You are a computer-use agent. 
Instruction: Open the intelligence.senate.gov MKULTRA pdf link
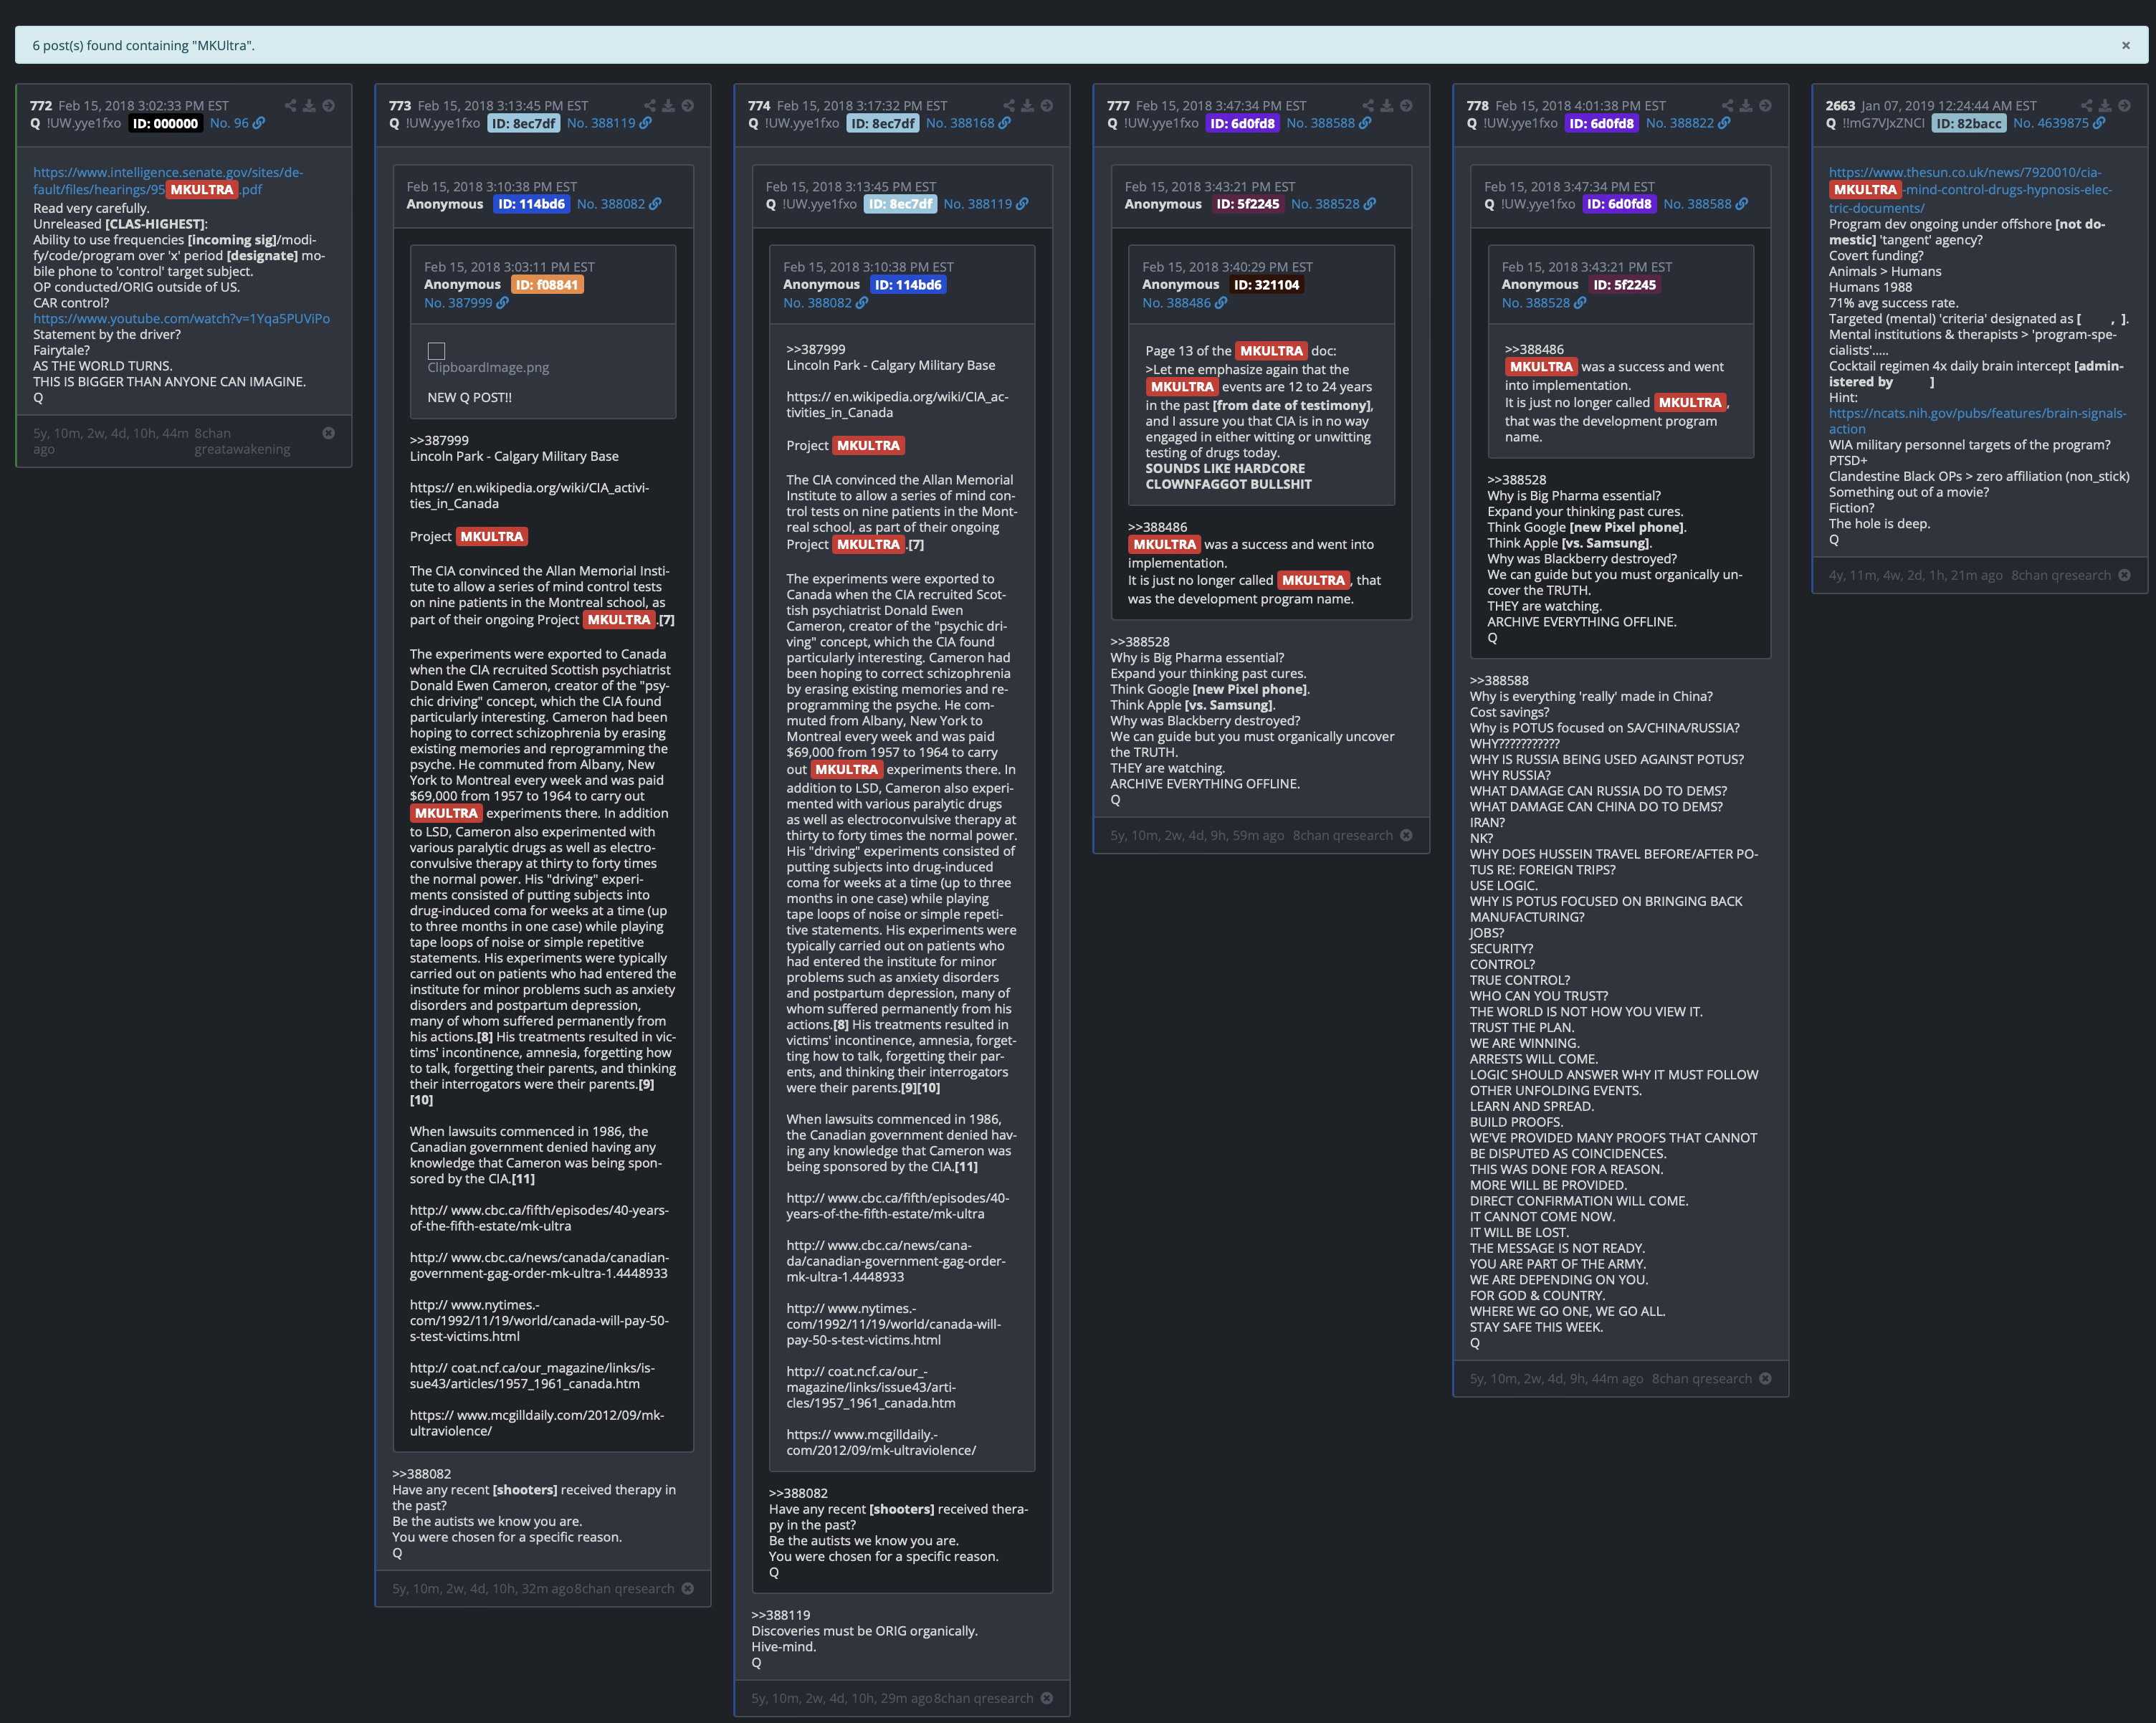coord(168,181)
